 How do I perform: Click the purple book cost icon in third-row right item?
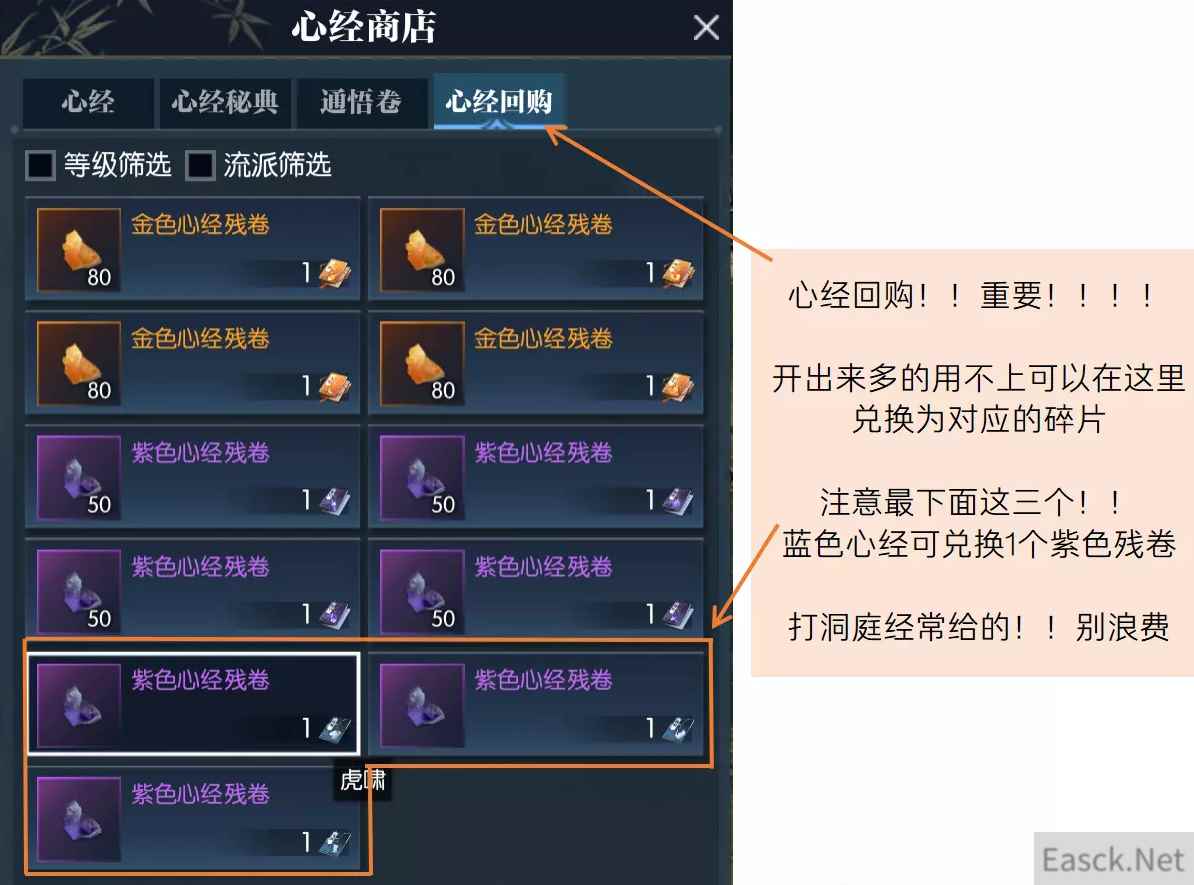coord(678,500)
